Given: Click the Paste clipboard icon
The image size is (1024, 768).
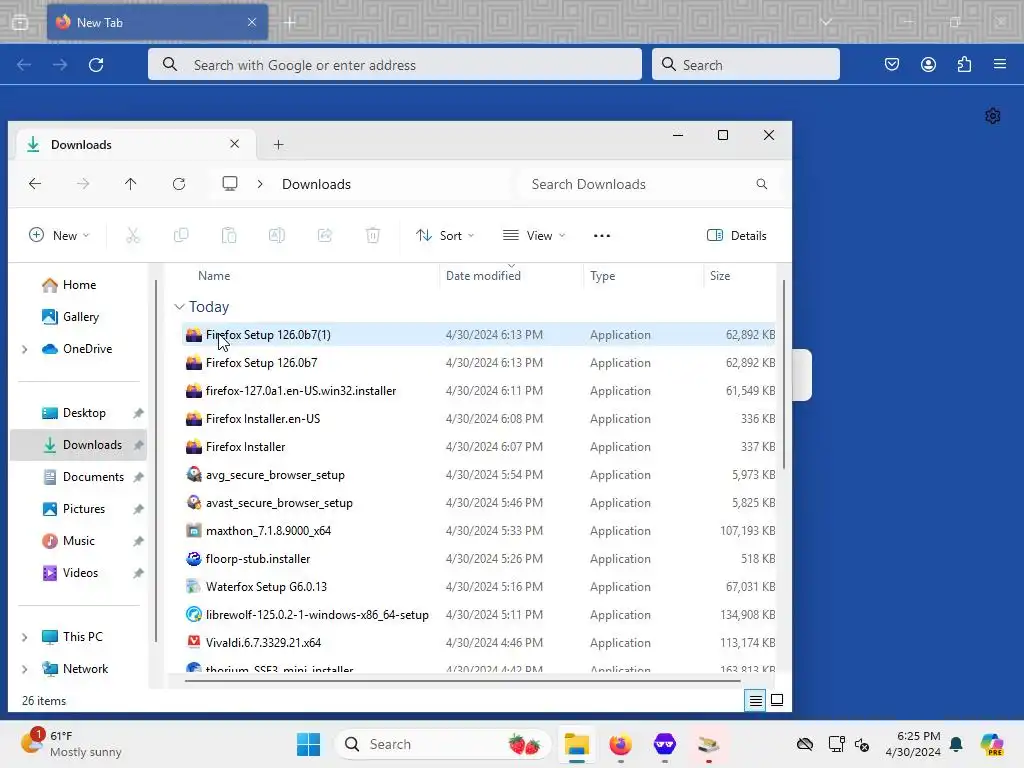Looking at the screenshot, I should (229, 235).
